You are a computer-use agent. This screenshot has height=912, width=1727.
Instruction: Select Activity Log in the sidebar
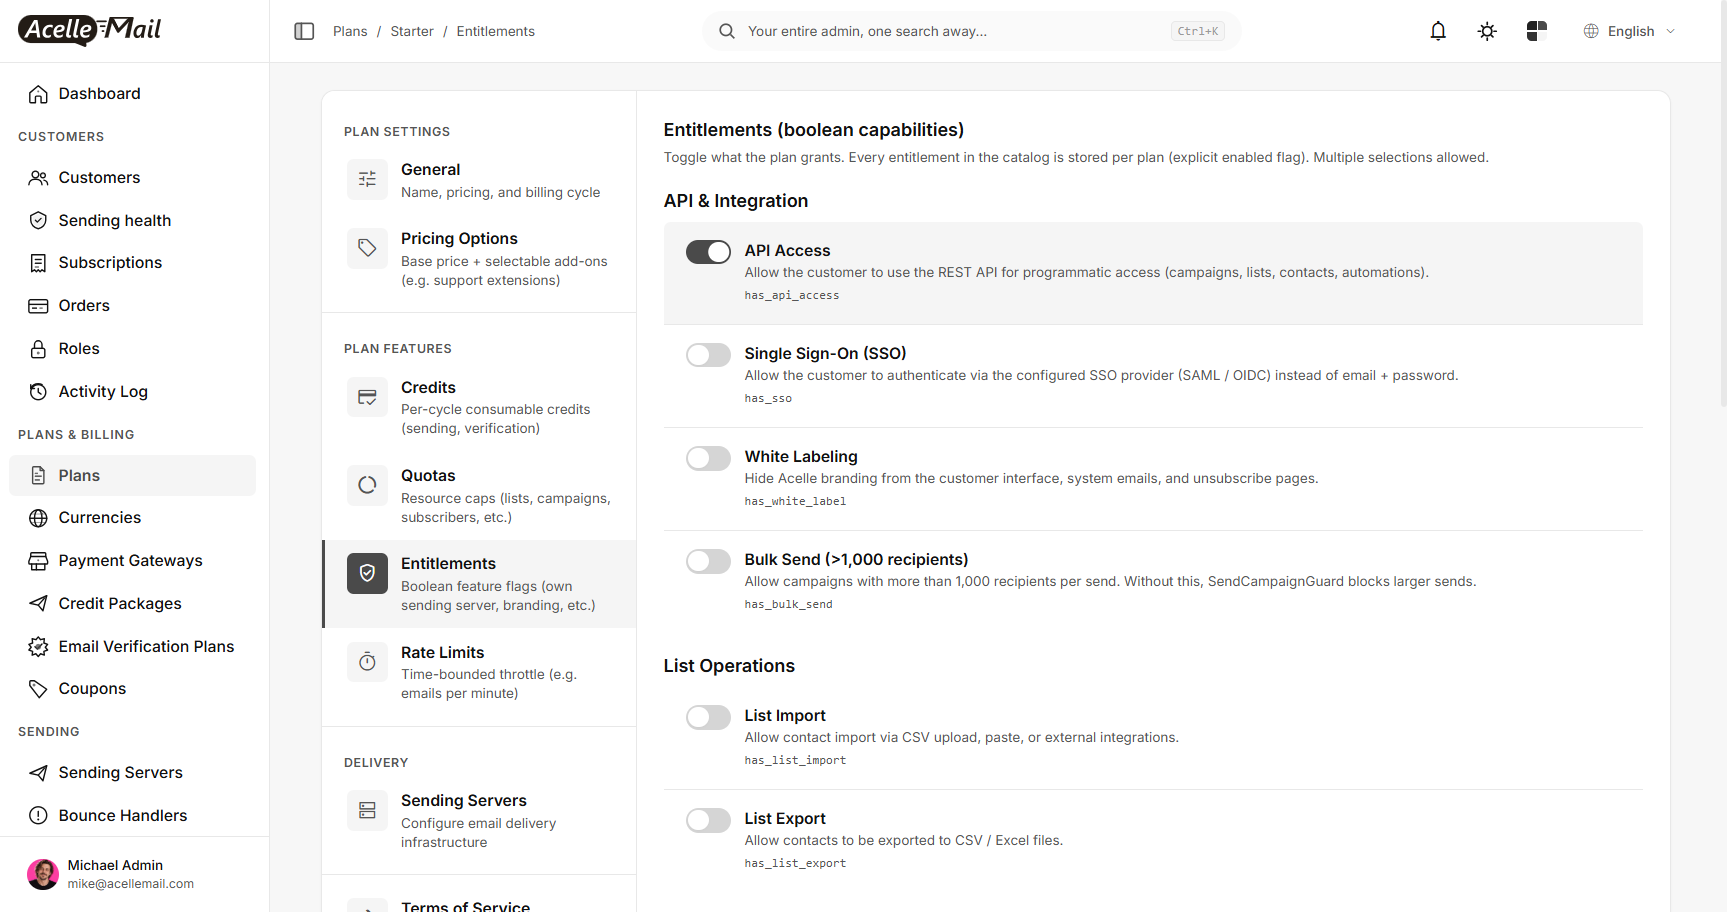(x=132, y=392)
